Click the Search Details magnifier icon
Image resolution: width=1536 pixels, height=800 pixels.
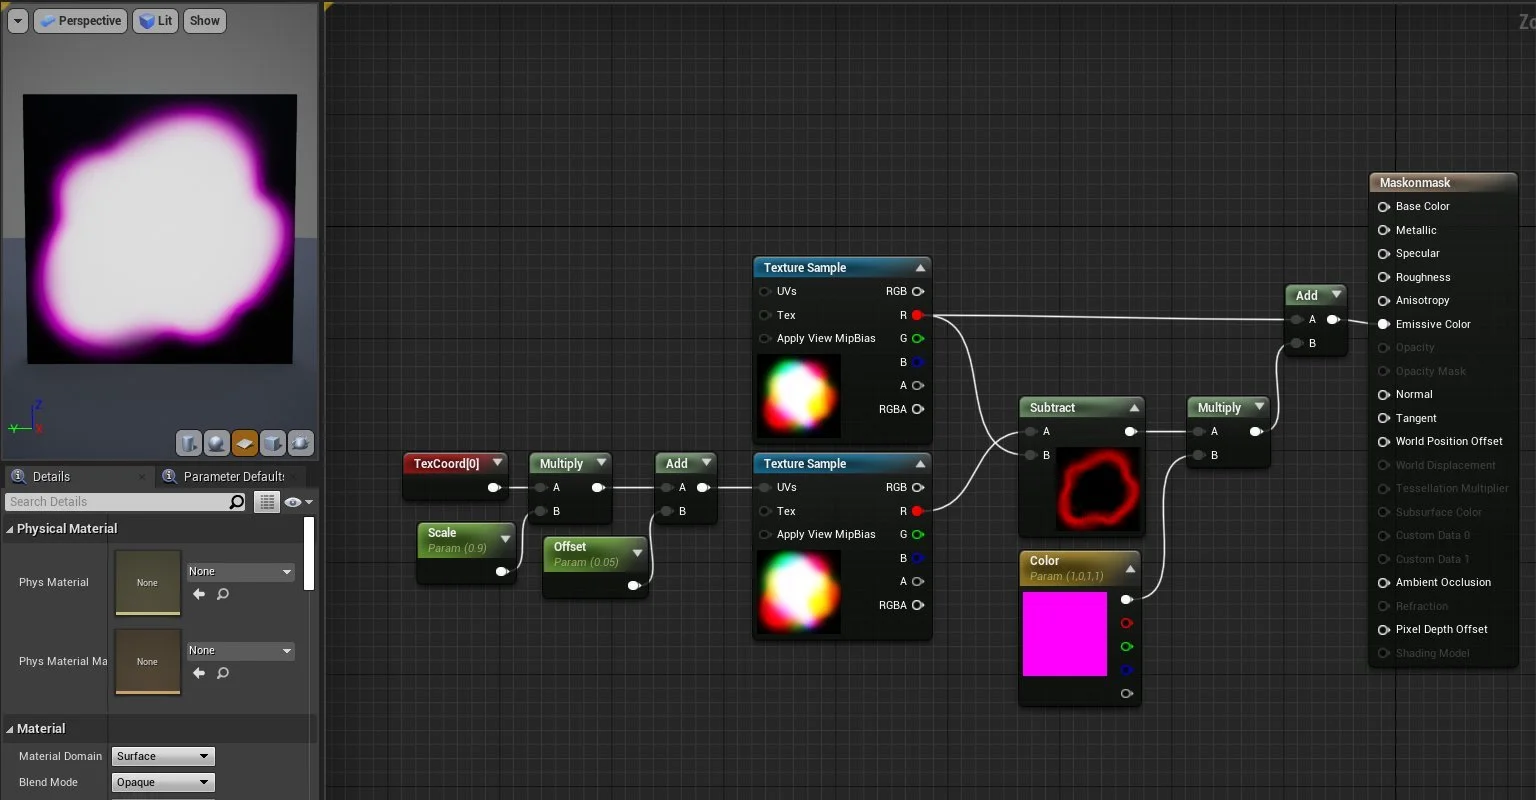[x=236, y=502]
